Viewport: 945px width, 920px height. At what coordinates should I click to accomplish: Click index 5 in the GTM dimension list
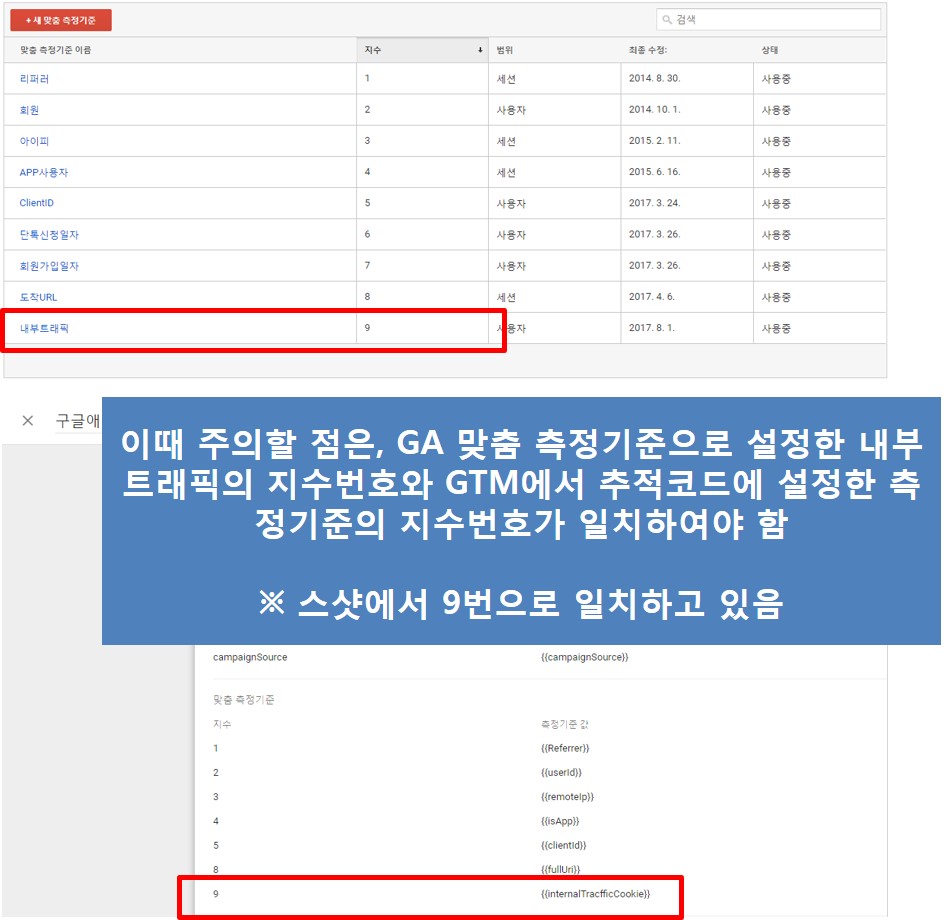[x=216, y=845]
